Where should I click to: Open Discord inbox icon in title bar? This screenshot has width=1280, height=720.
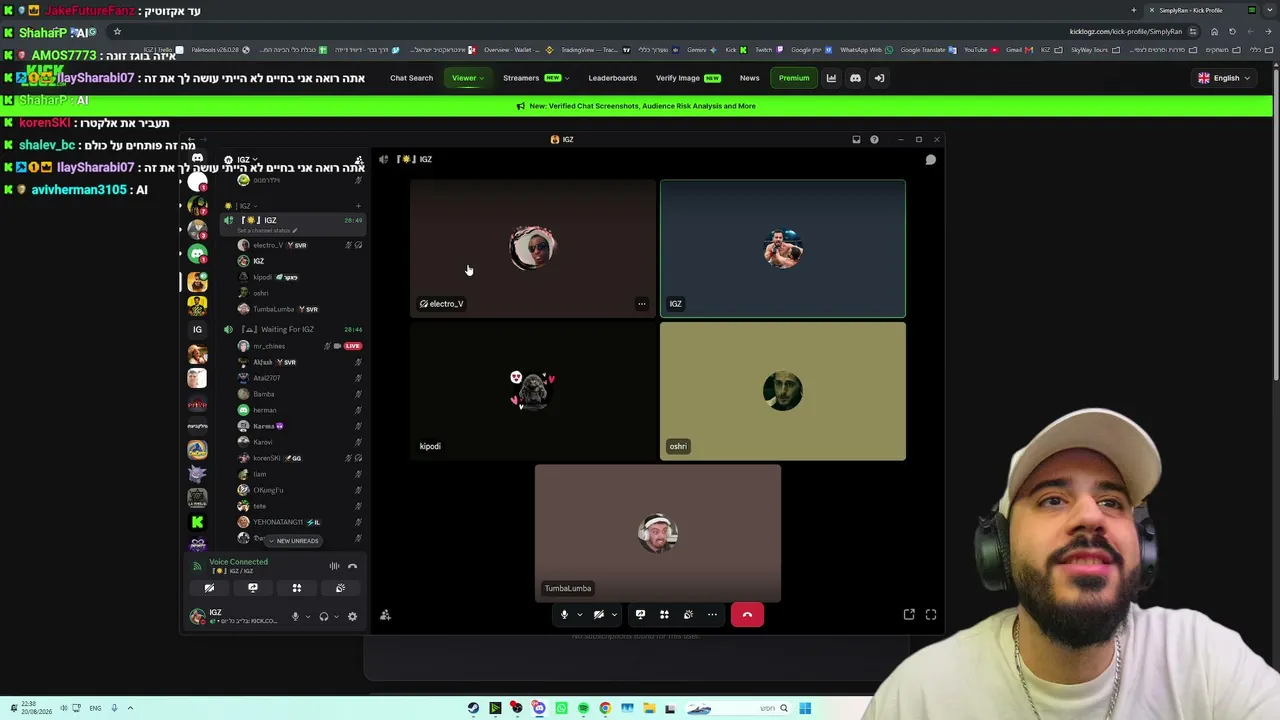point(856,140)
